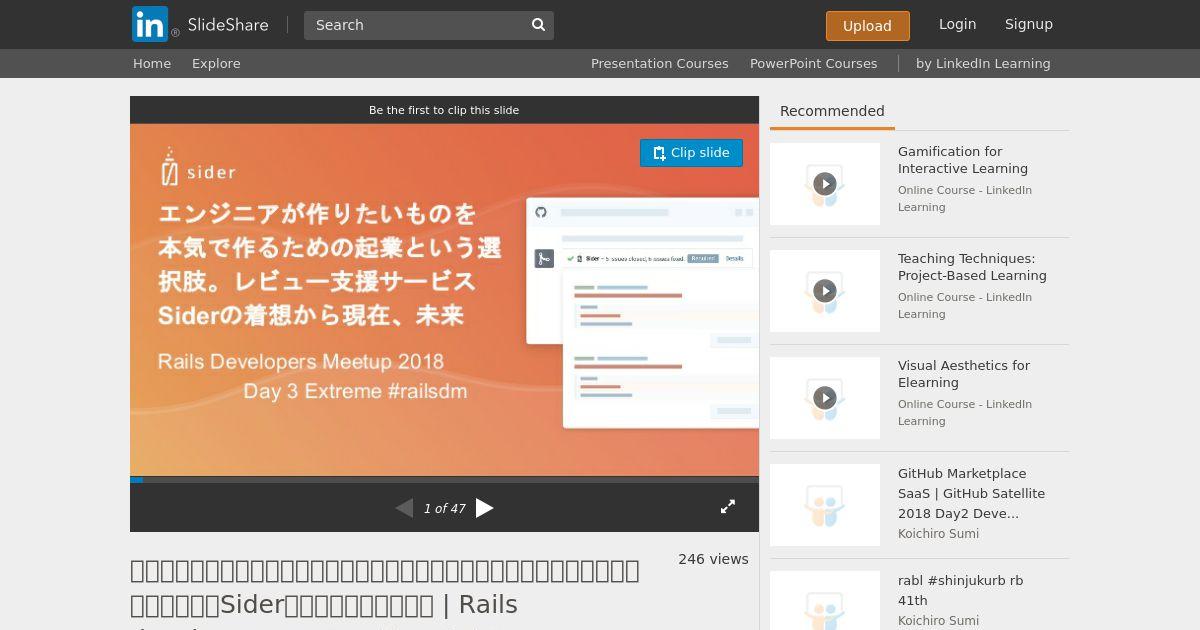Open Gamification for Interactive Learning title

pos(963,160)
